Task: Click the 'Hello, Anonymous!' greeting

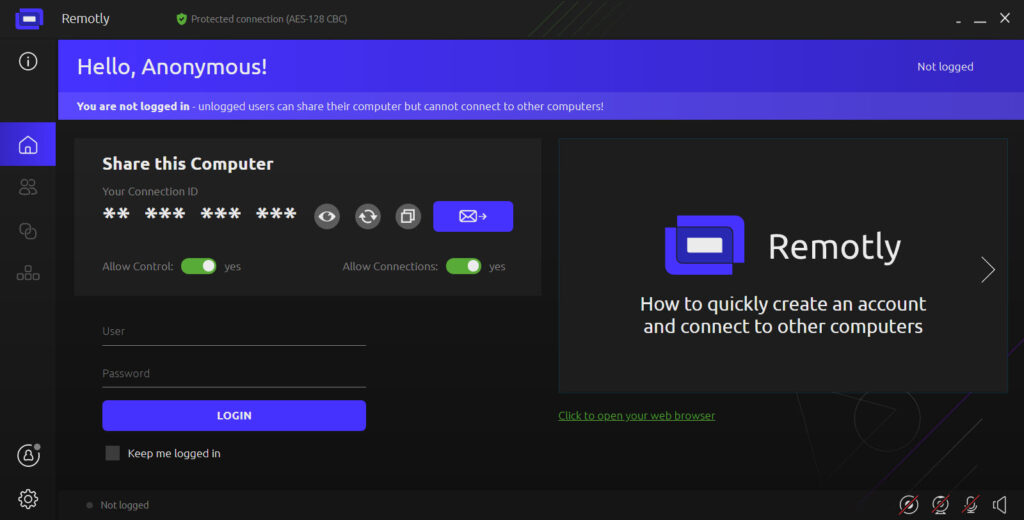Action: click(x=172, y=67)
